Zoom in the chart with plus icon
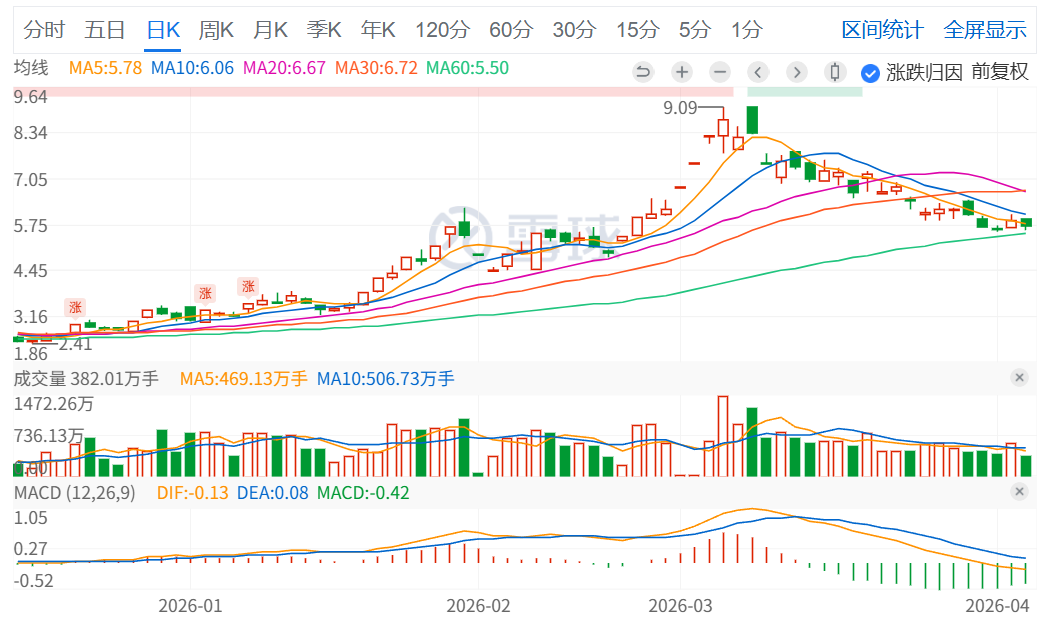1042x622 pixels. pyautogui.click(x=682, y=72)
